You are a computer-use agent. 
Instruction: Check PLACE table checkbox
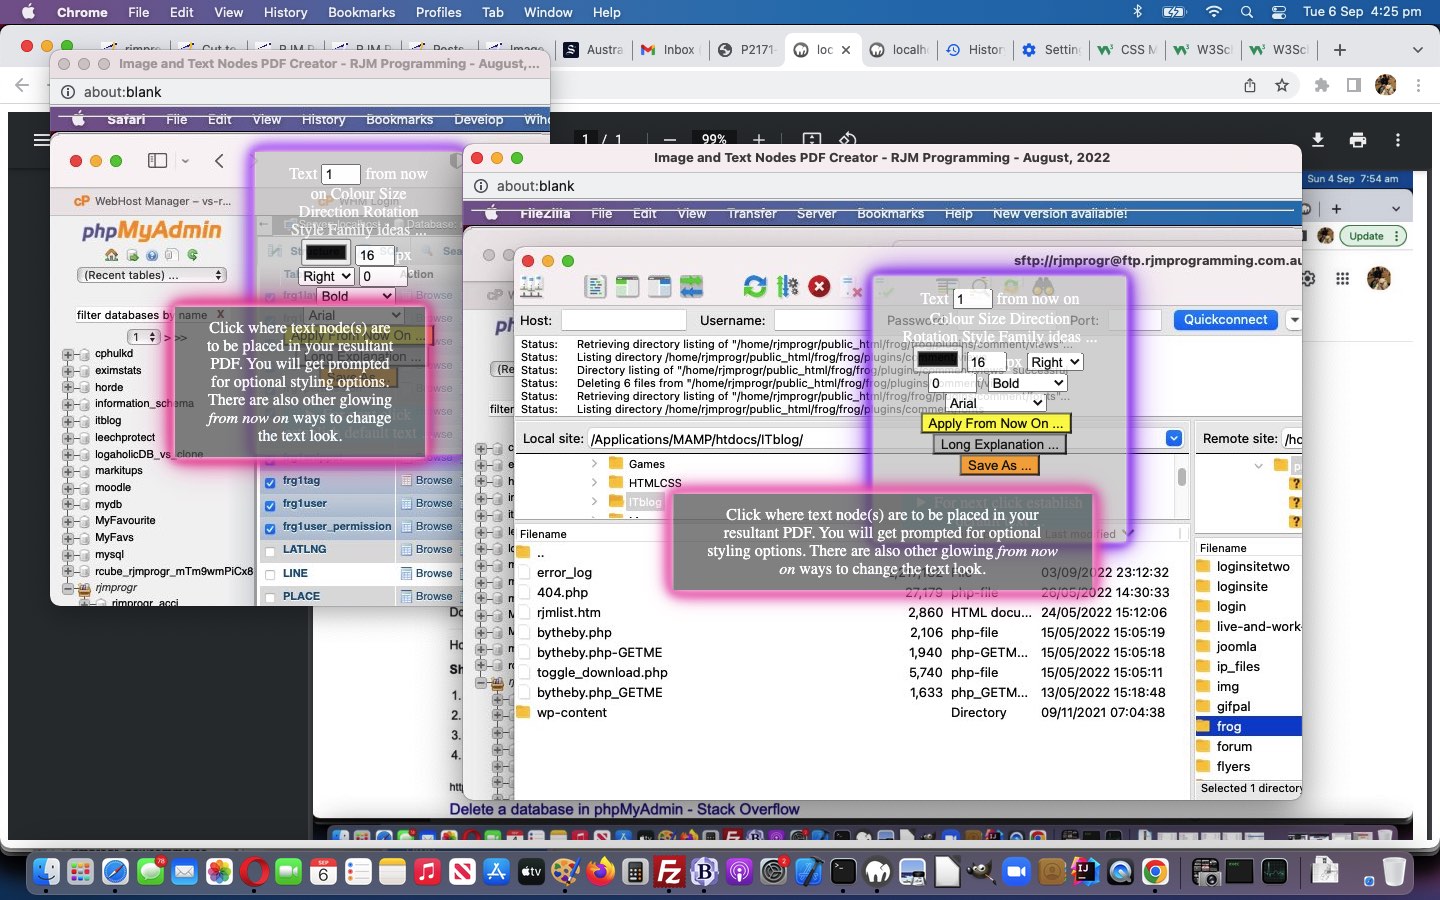click(x=270, y=598)
